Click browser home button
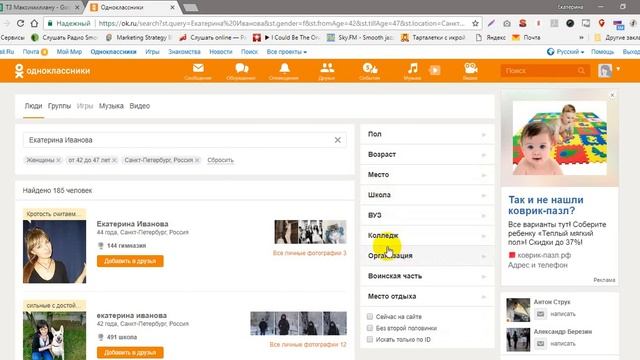The width and height of the screenshot is (640, 360). [x=34, y=23]
